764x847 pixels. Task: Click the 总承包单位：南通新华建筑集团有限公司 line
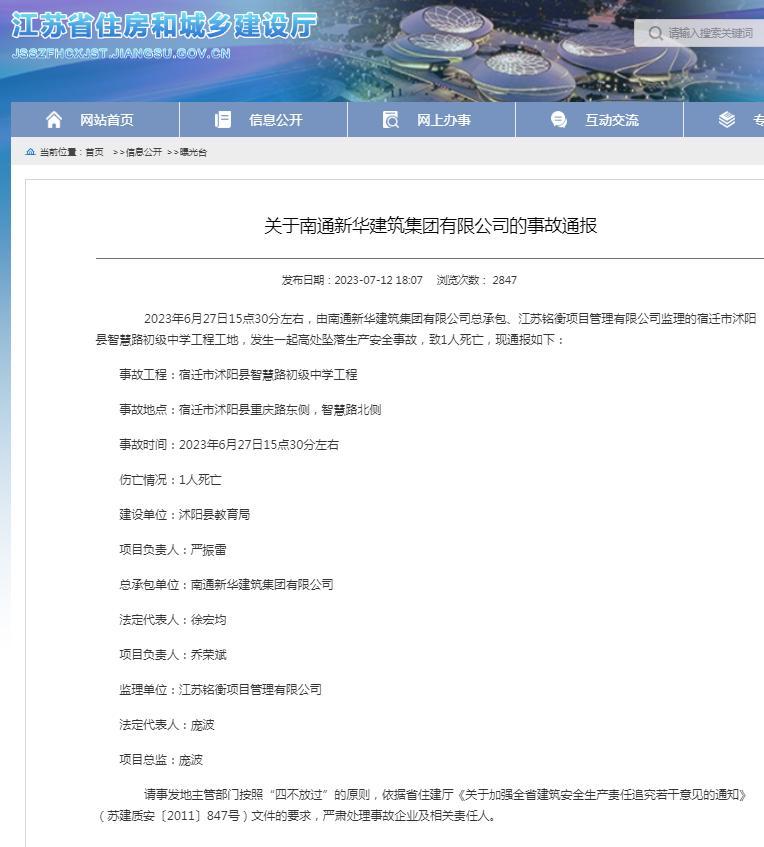(x=226, y=584)
